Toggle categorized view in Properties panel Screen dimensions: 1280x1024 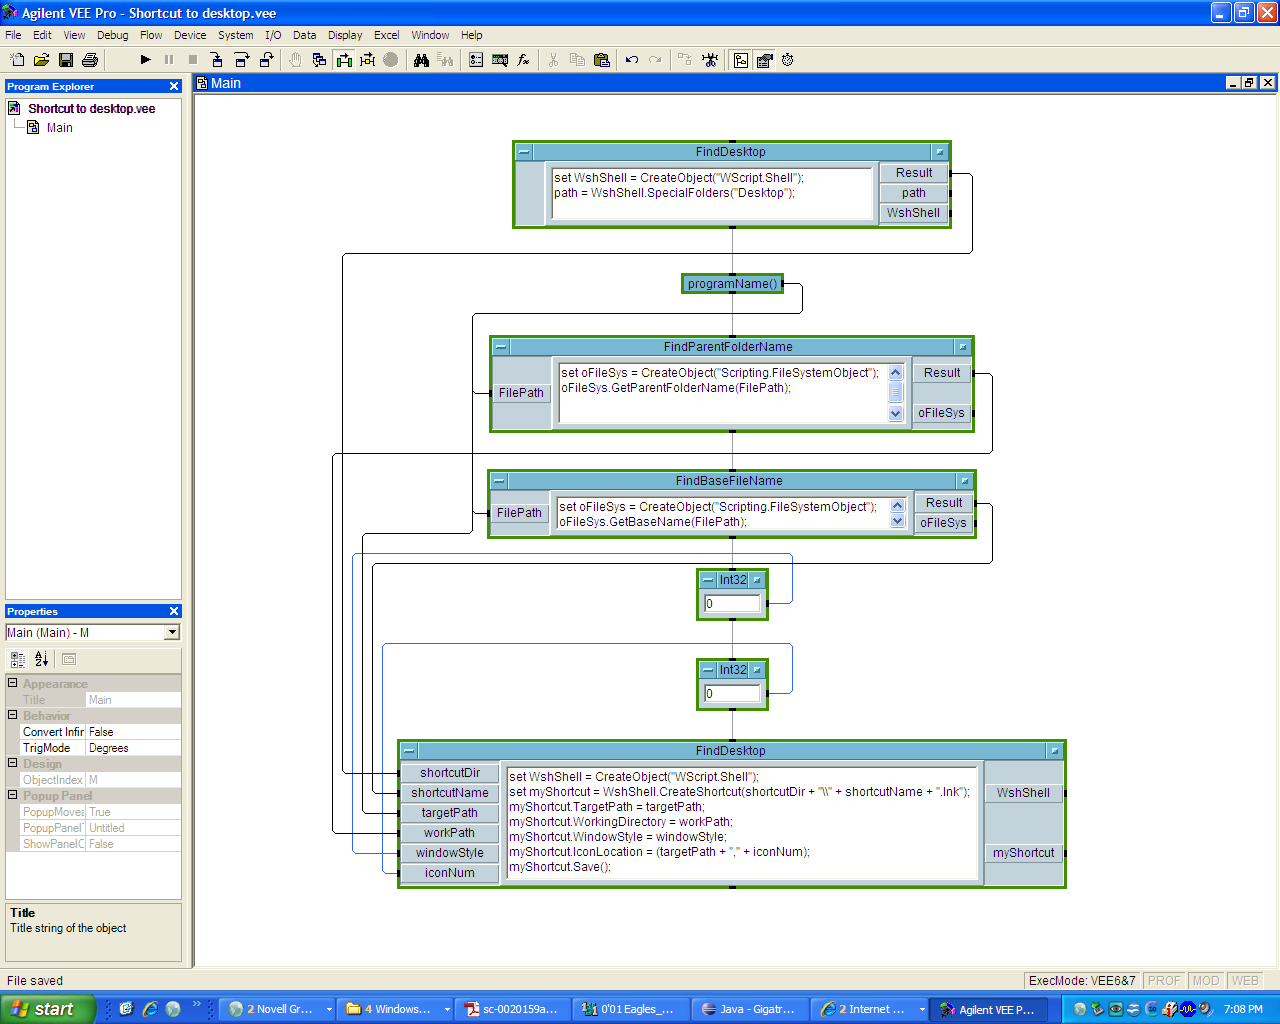pos(18,659)
